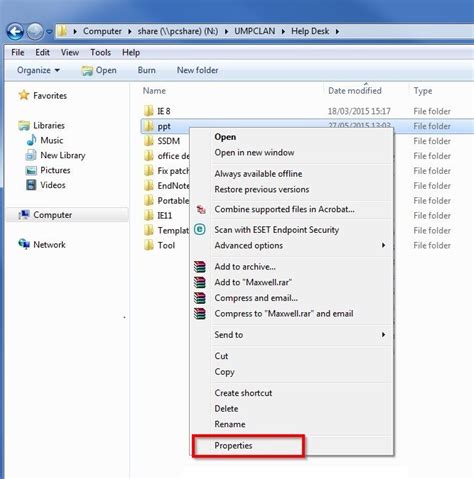The height and width of the screenshot is (479, 474).
Task: Select Computer in the address breadcrumb
Action: [x=102, y=31]
